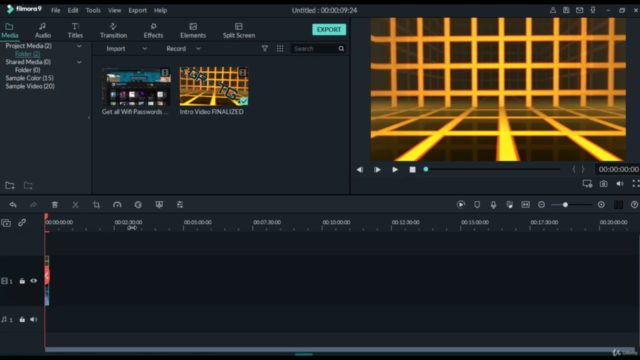Image resolution: width=640 pixels, height=360 pixels.
Task: Open the Media tab
Action: (9, 31)
